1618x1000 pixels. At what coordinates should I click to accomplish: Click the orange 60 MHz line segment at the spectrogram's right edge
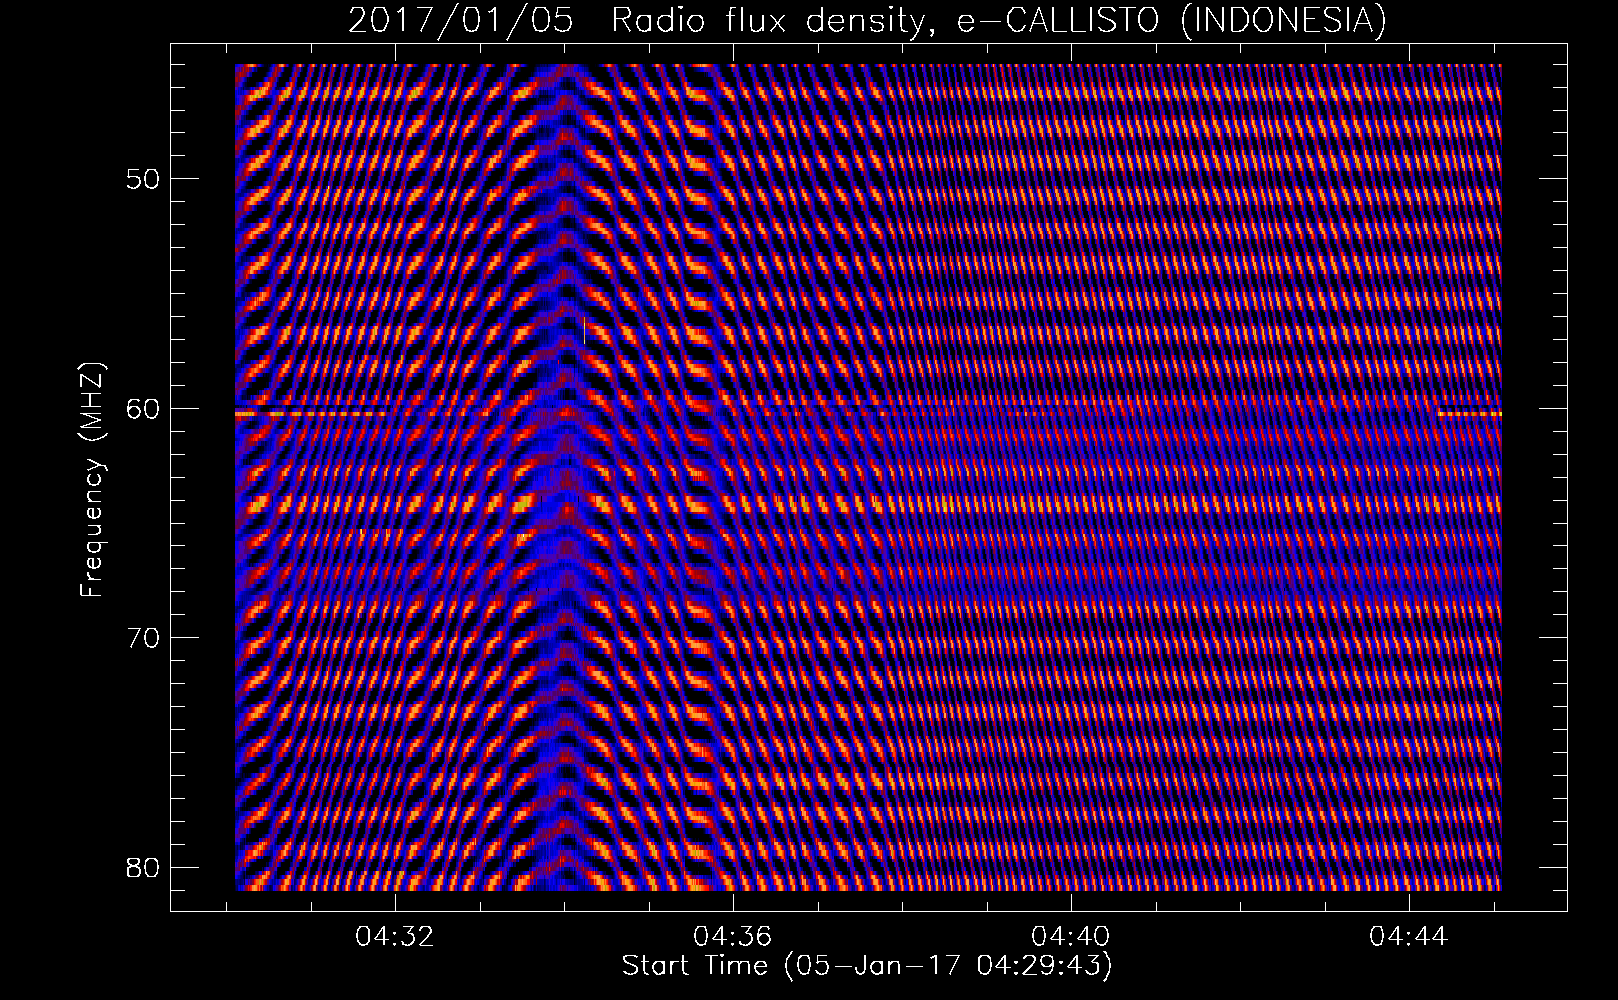pos(1470,413)
